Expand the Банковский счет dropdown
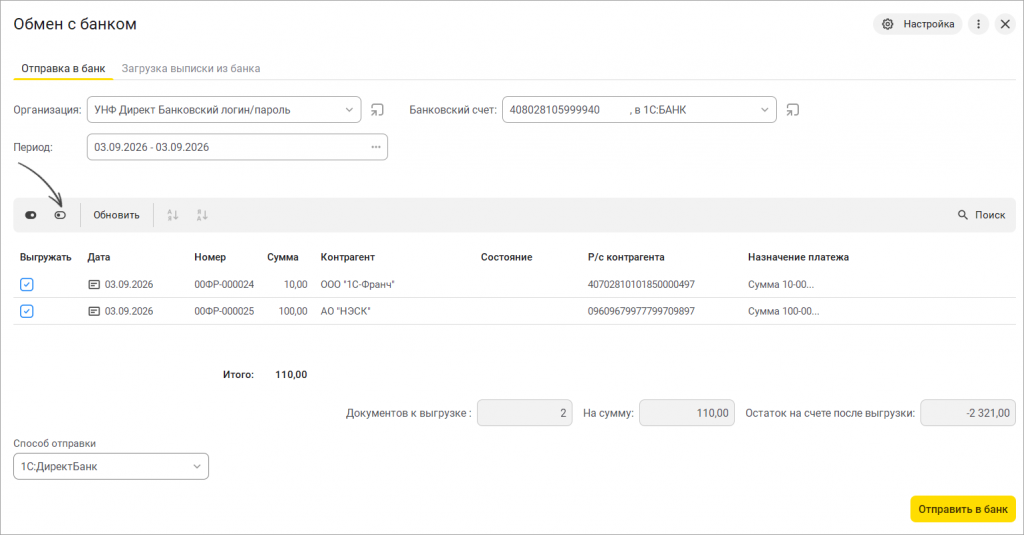1024x535 pixels. click(x=765, y=110)
